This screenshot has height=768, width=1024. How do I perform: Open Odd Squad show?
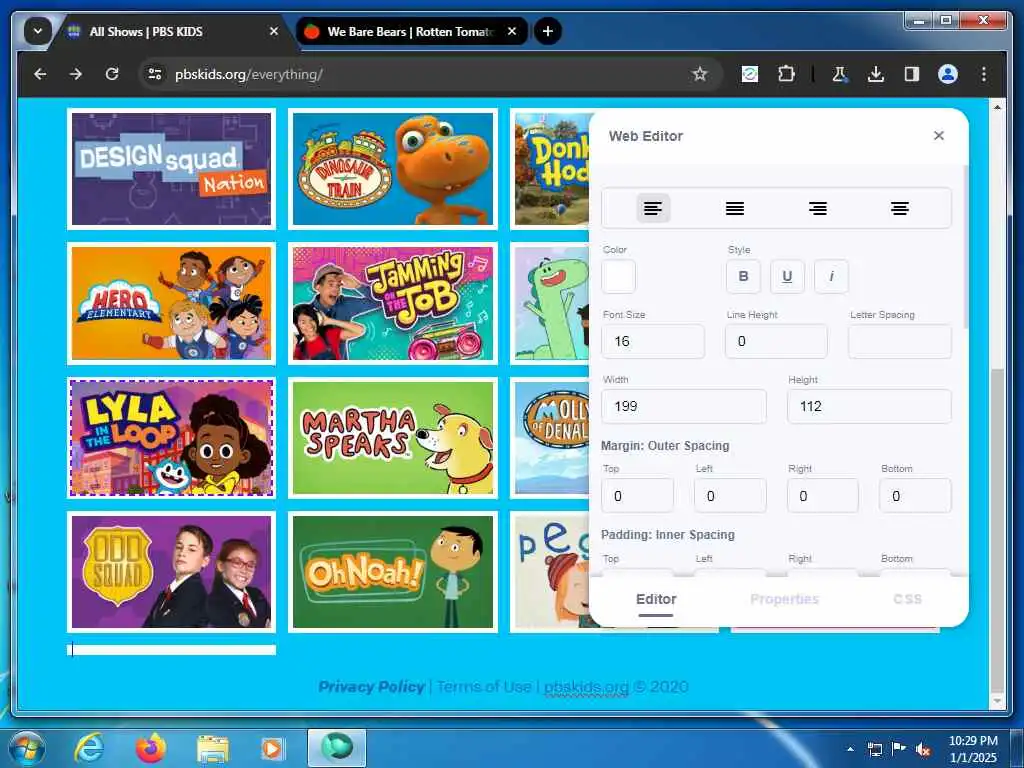(x=171, y=571)
